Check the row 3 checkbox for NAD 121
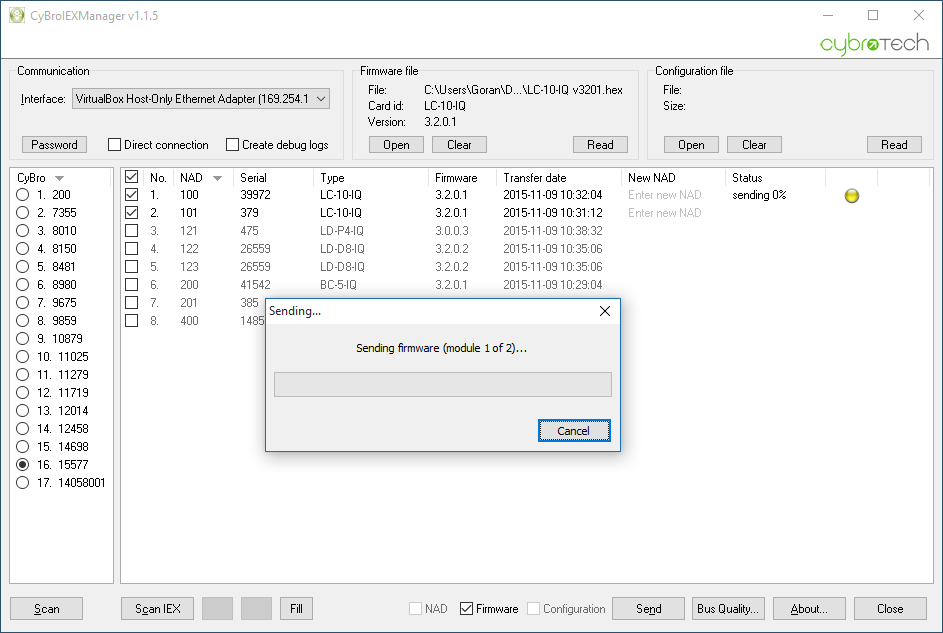Viewport: 943px width, 633px height. [131, 231]
